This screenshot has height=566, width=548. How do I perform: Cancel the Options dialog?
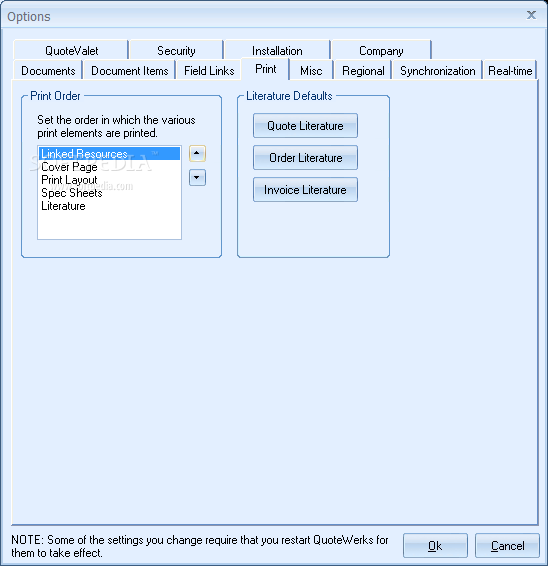coord(507,545)
